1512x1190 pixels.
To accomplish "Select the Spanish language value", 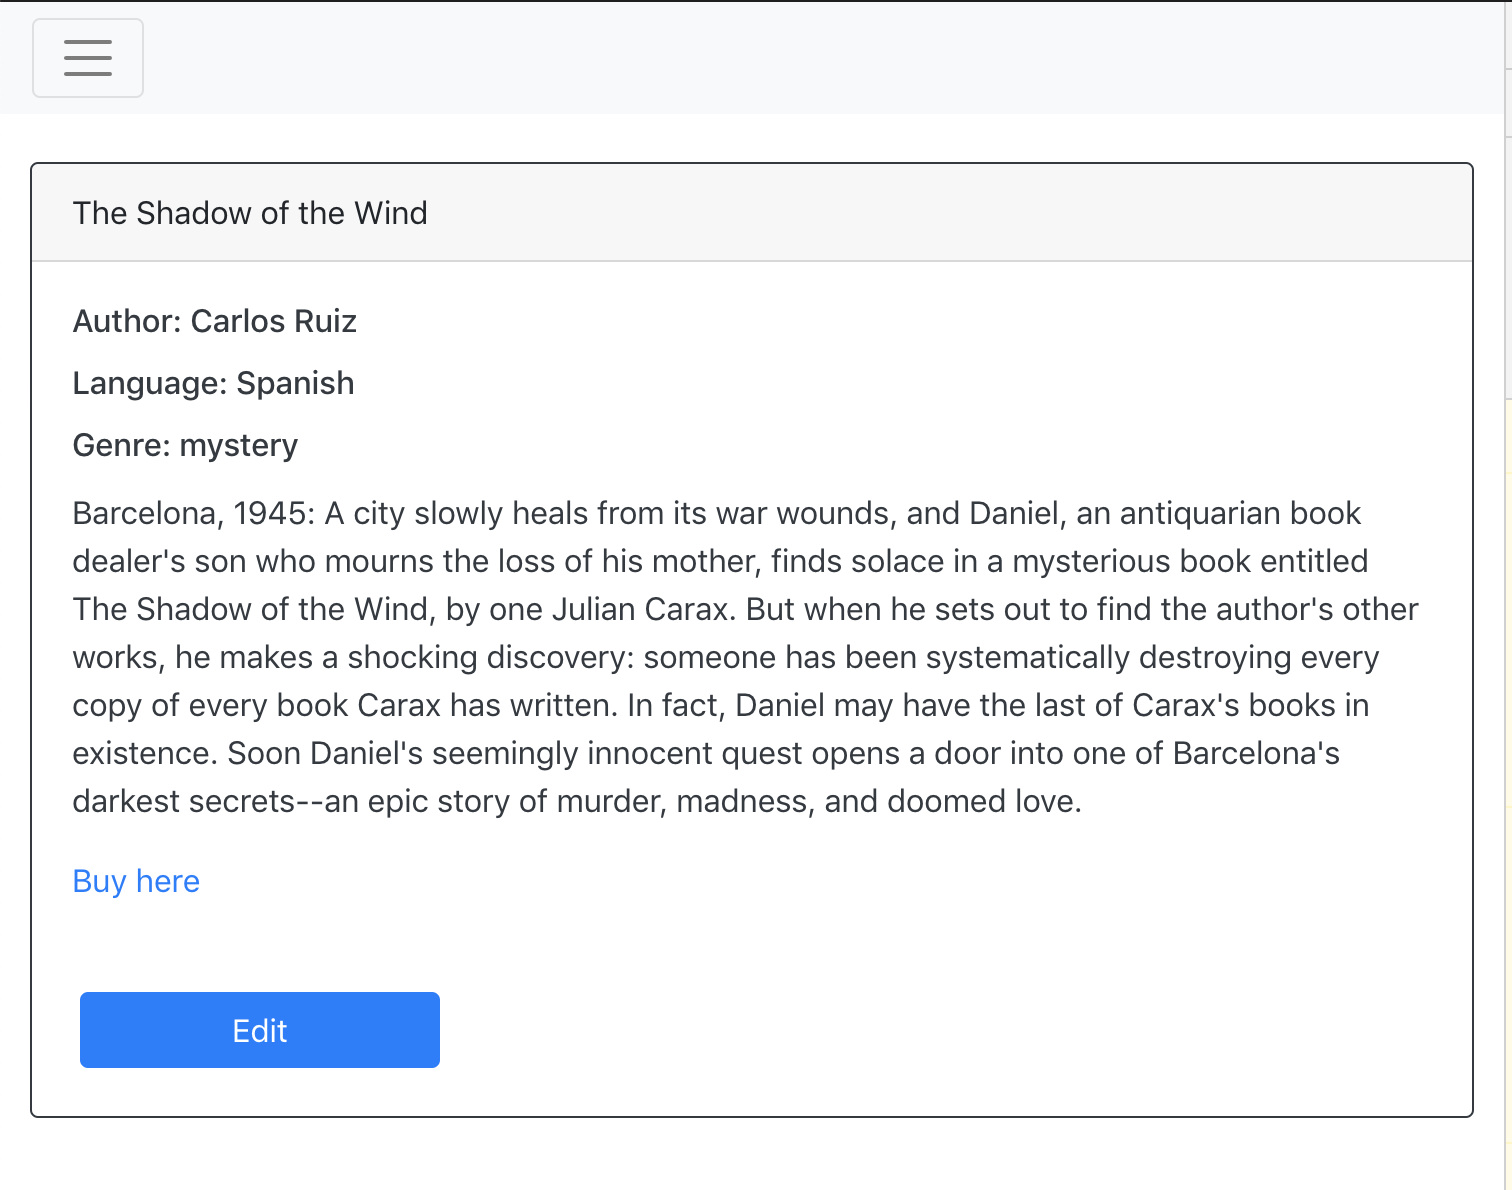I will pos(295,383).
